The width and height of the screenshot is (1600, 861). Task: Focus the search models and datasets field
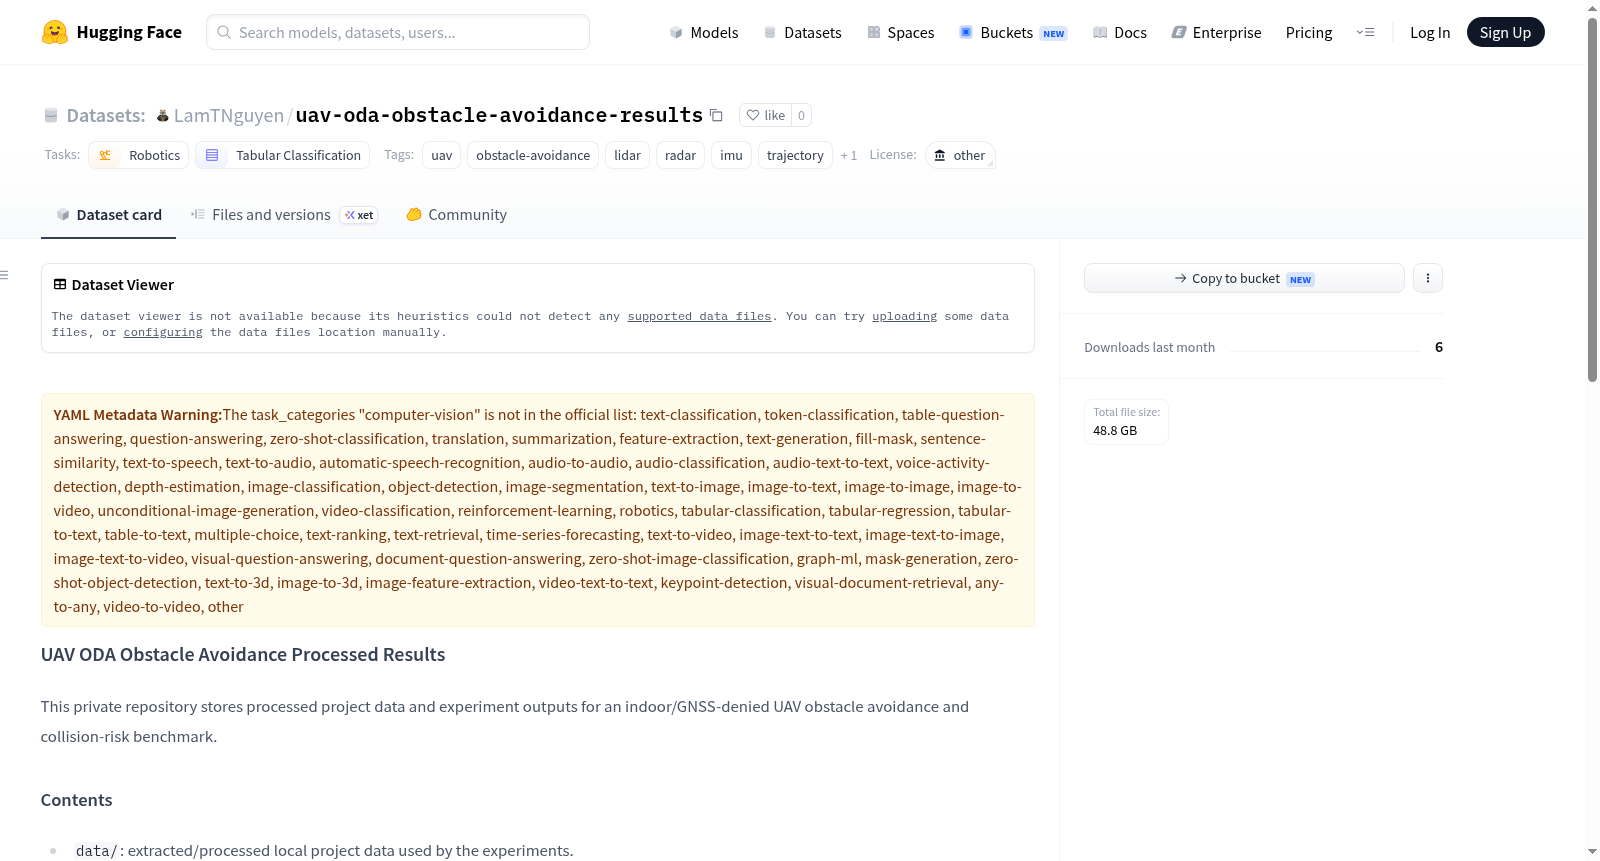[x=398, y=32]
